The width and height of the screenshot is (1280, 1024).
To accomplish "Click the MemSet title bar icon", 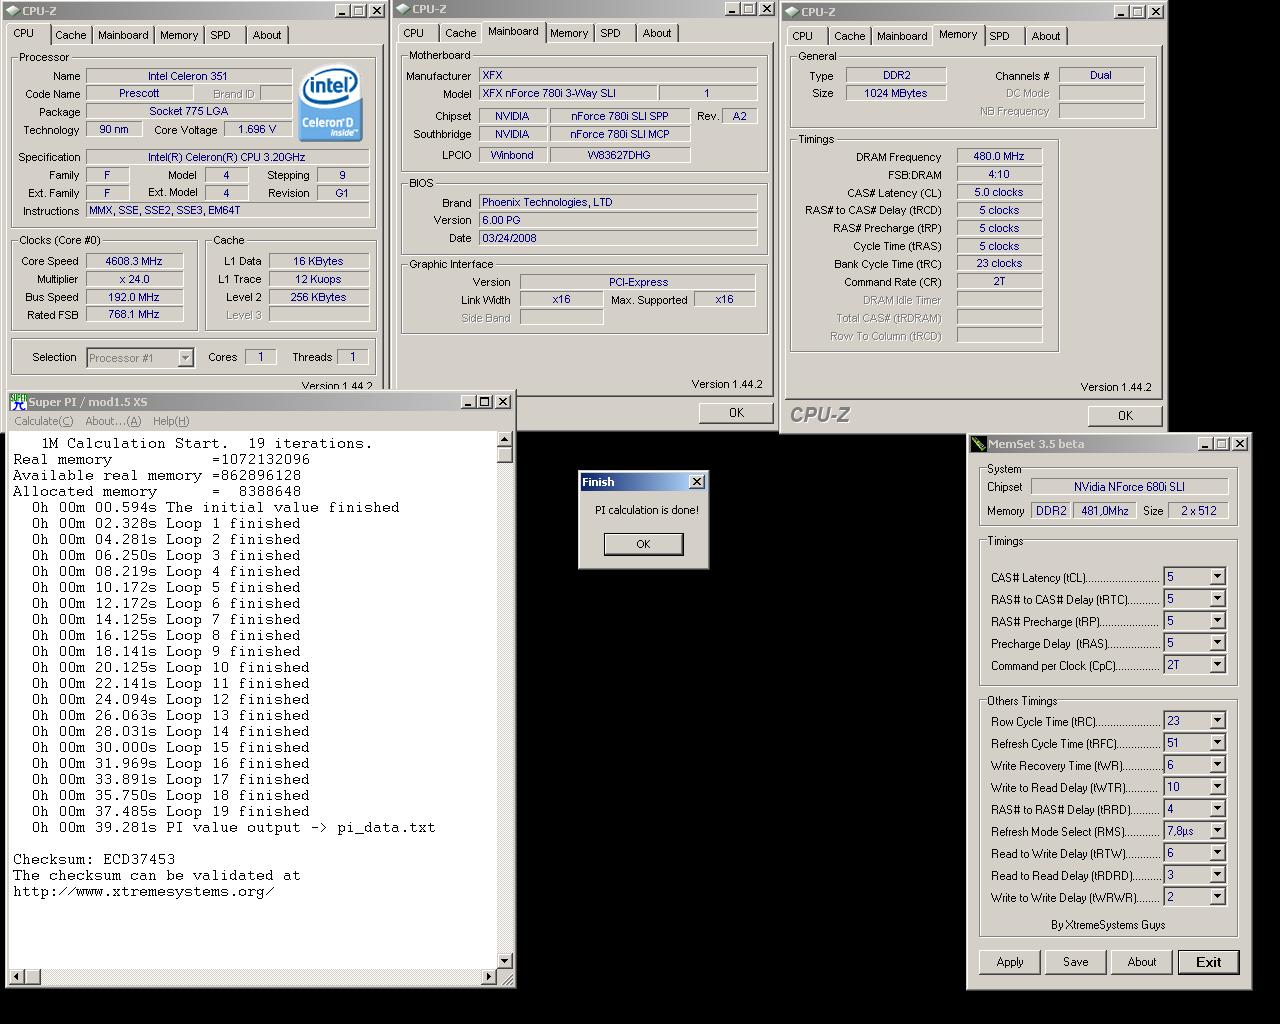I will pyautogui.click(x=979, y=444).
